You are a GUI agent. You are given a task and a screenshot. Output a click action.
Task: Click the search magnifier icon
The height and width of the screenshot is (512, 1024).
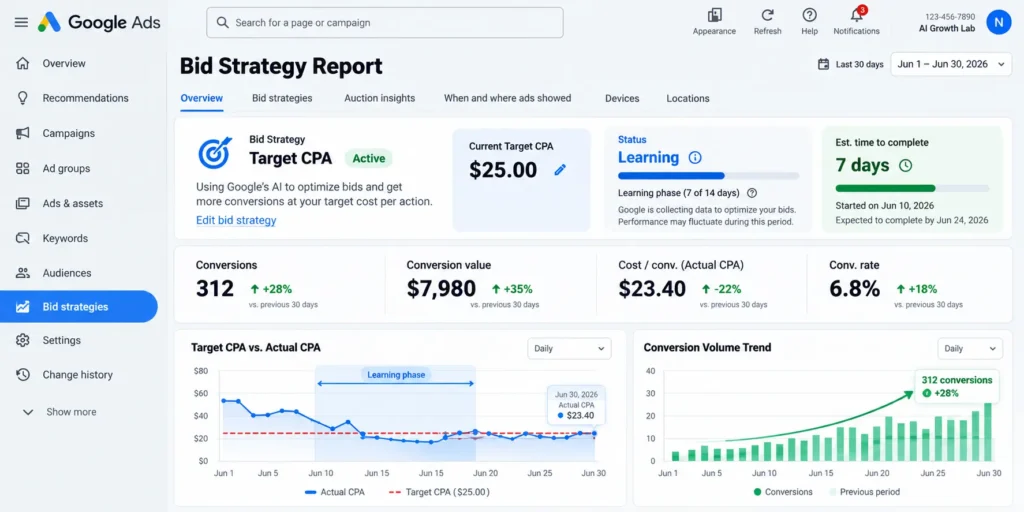click(x=223, y=23)
